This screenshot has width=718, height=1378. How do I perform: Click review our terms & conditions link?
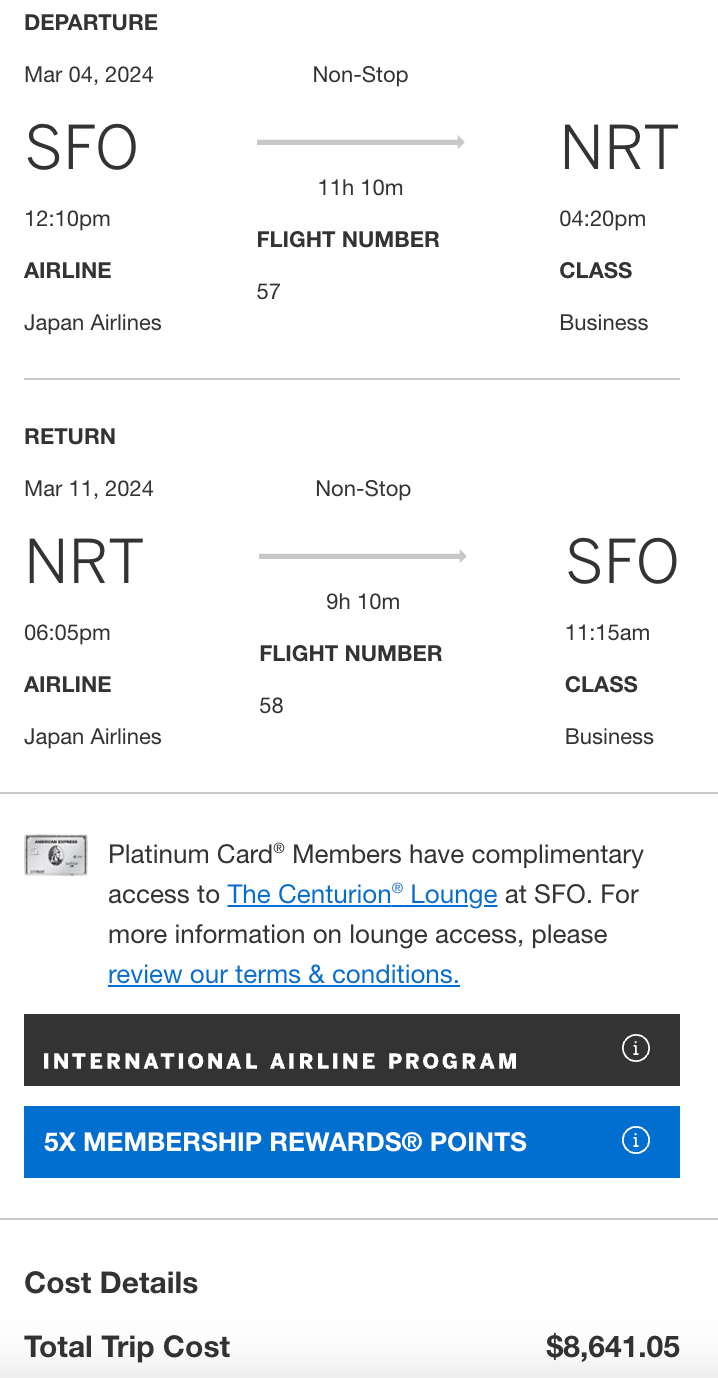point(283,974)
